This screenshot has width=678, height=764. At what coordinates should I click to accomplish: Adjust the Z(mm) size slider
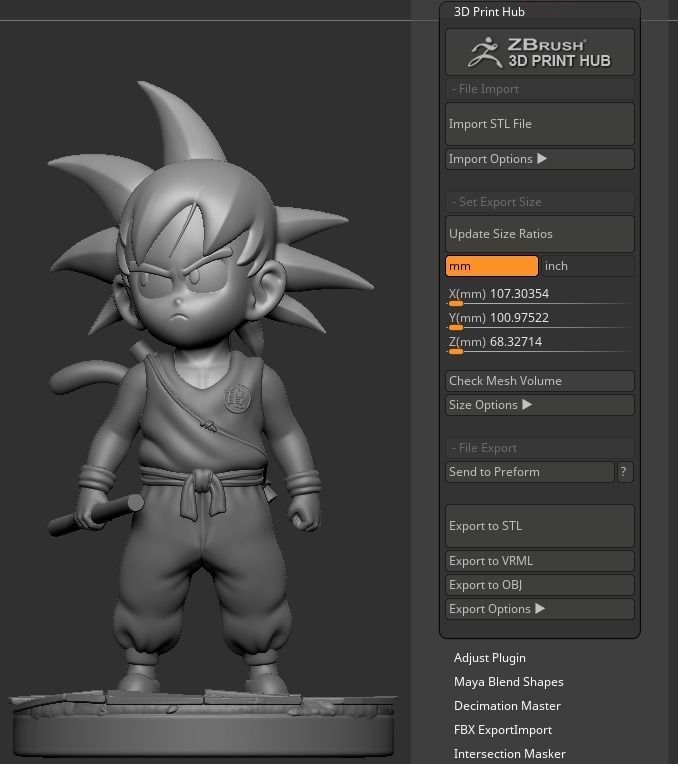pos(540,344)
